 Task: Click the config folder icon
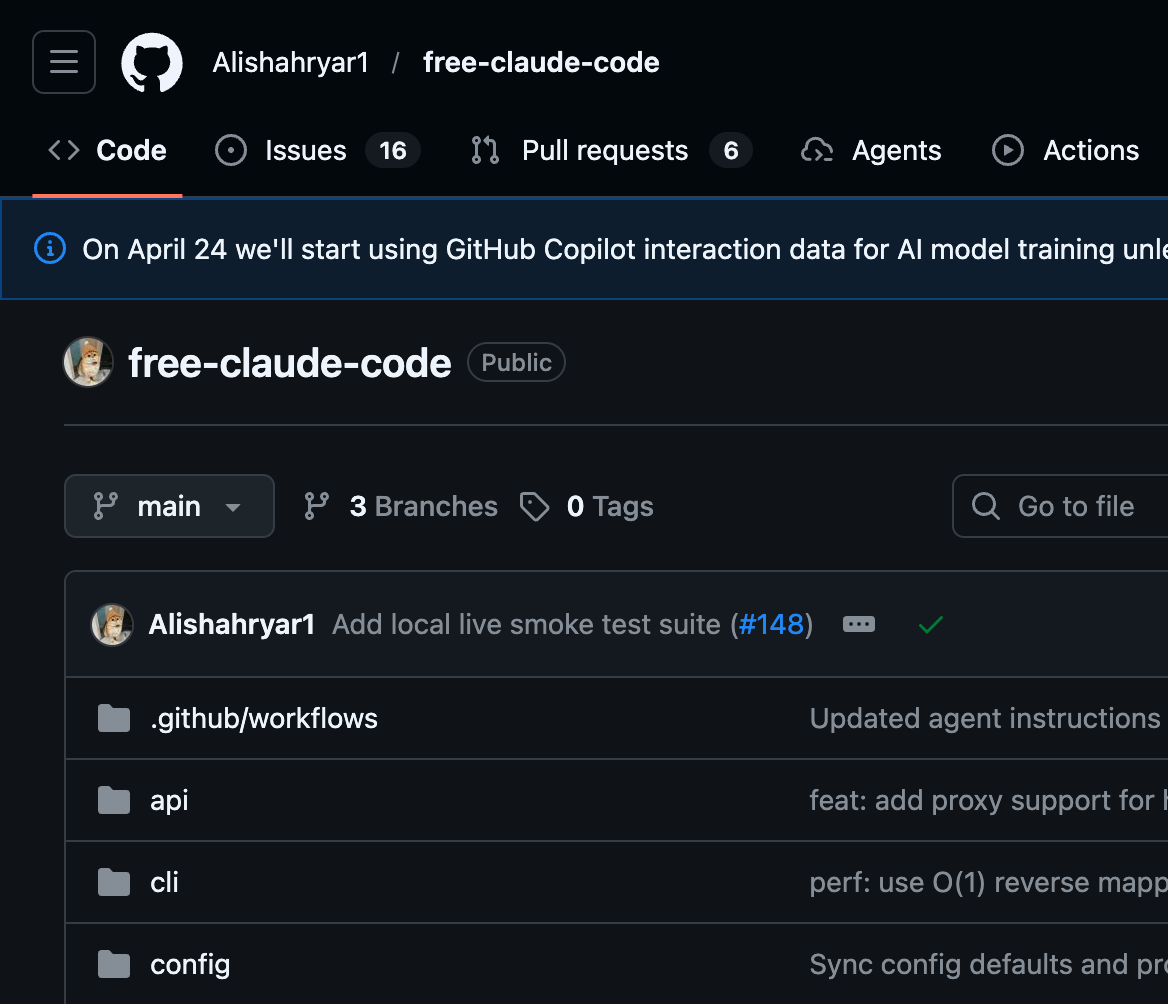[114, 964]
